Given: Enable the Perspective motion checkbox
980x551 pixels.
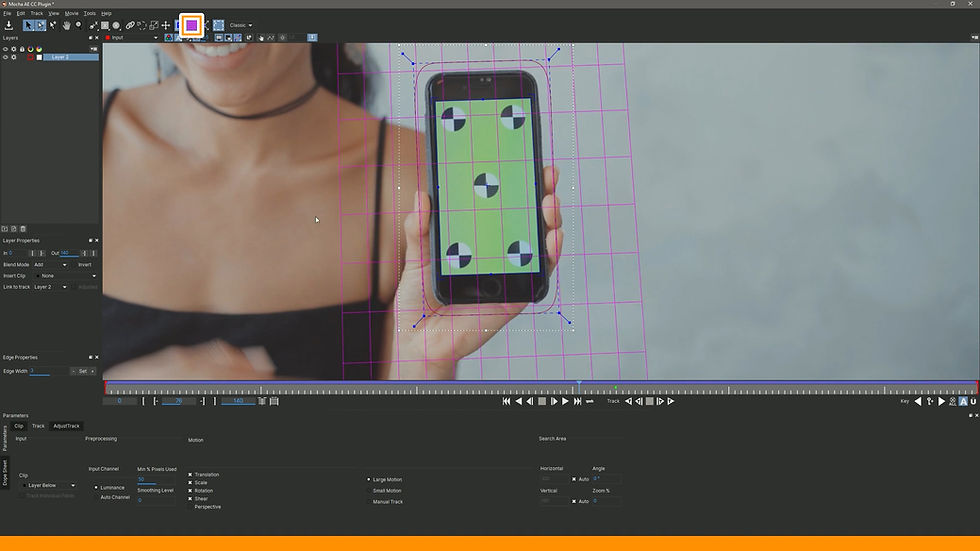Looking at the screenshot, I should coord(191,507).
